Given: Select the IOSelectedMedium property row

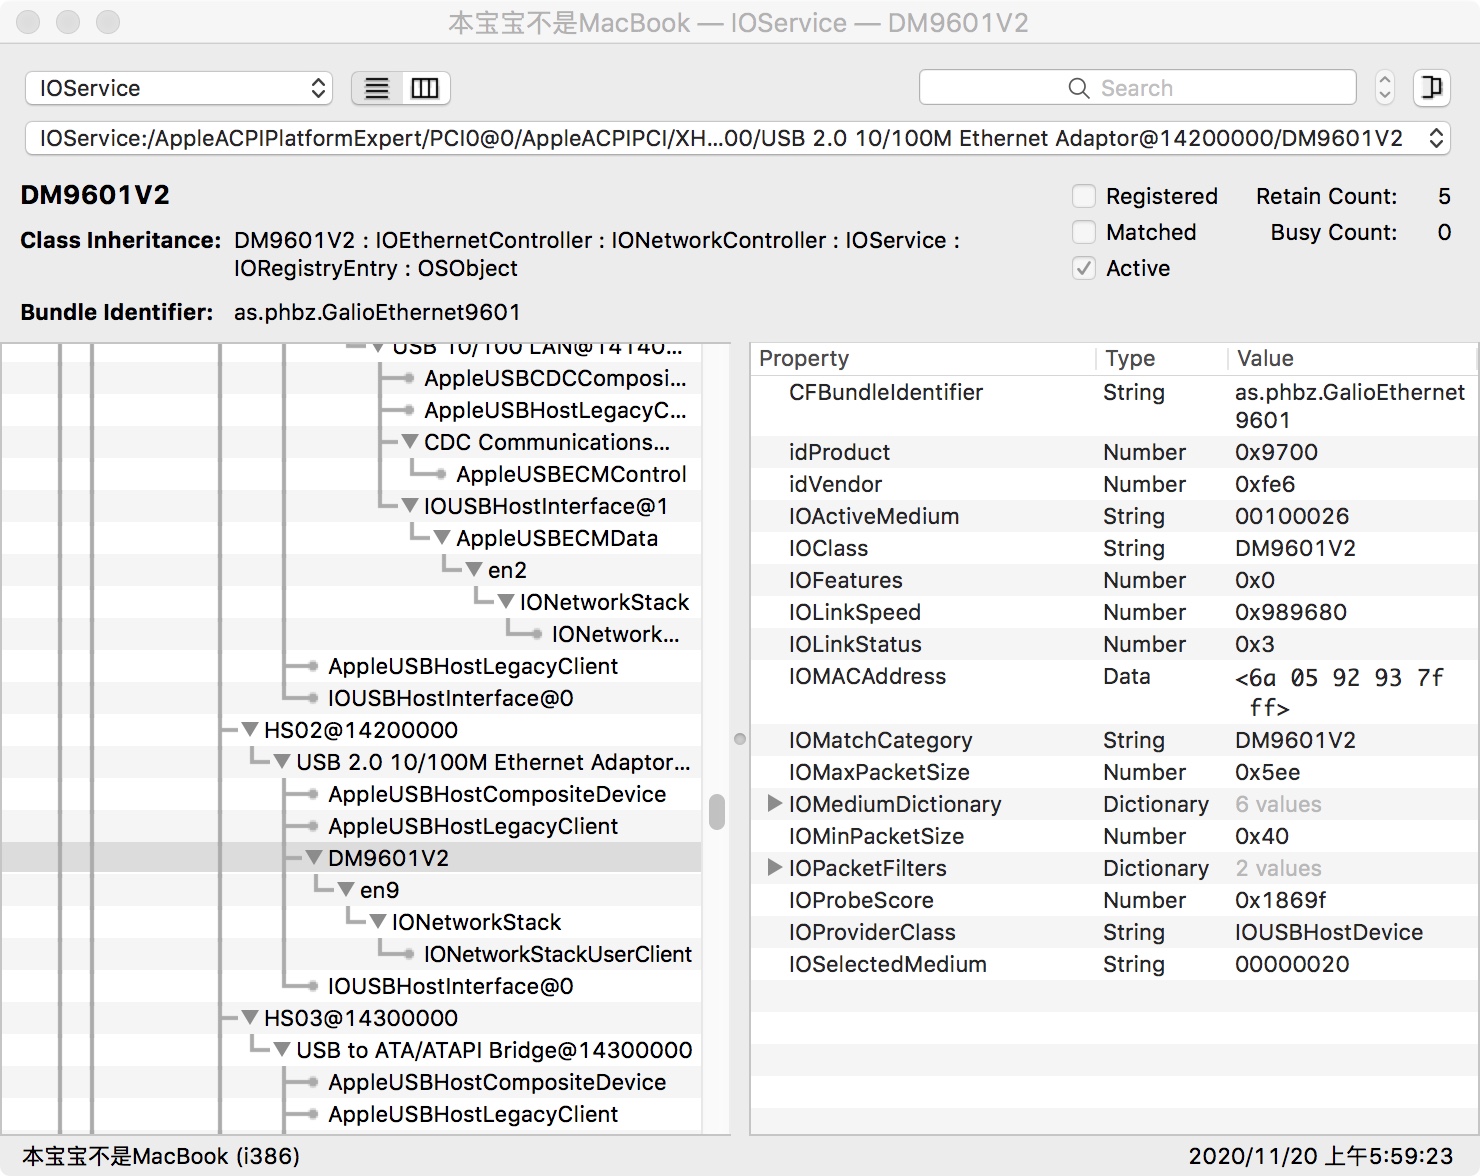Looking at the screenshot, I should [x=1114, y=964].
